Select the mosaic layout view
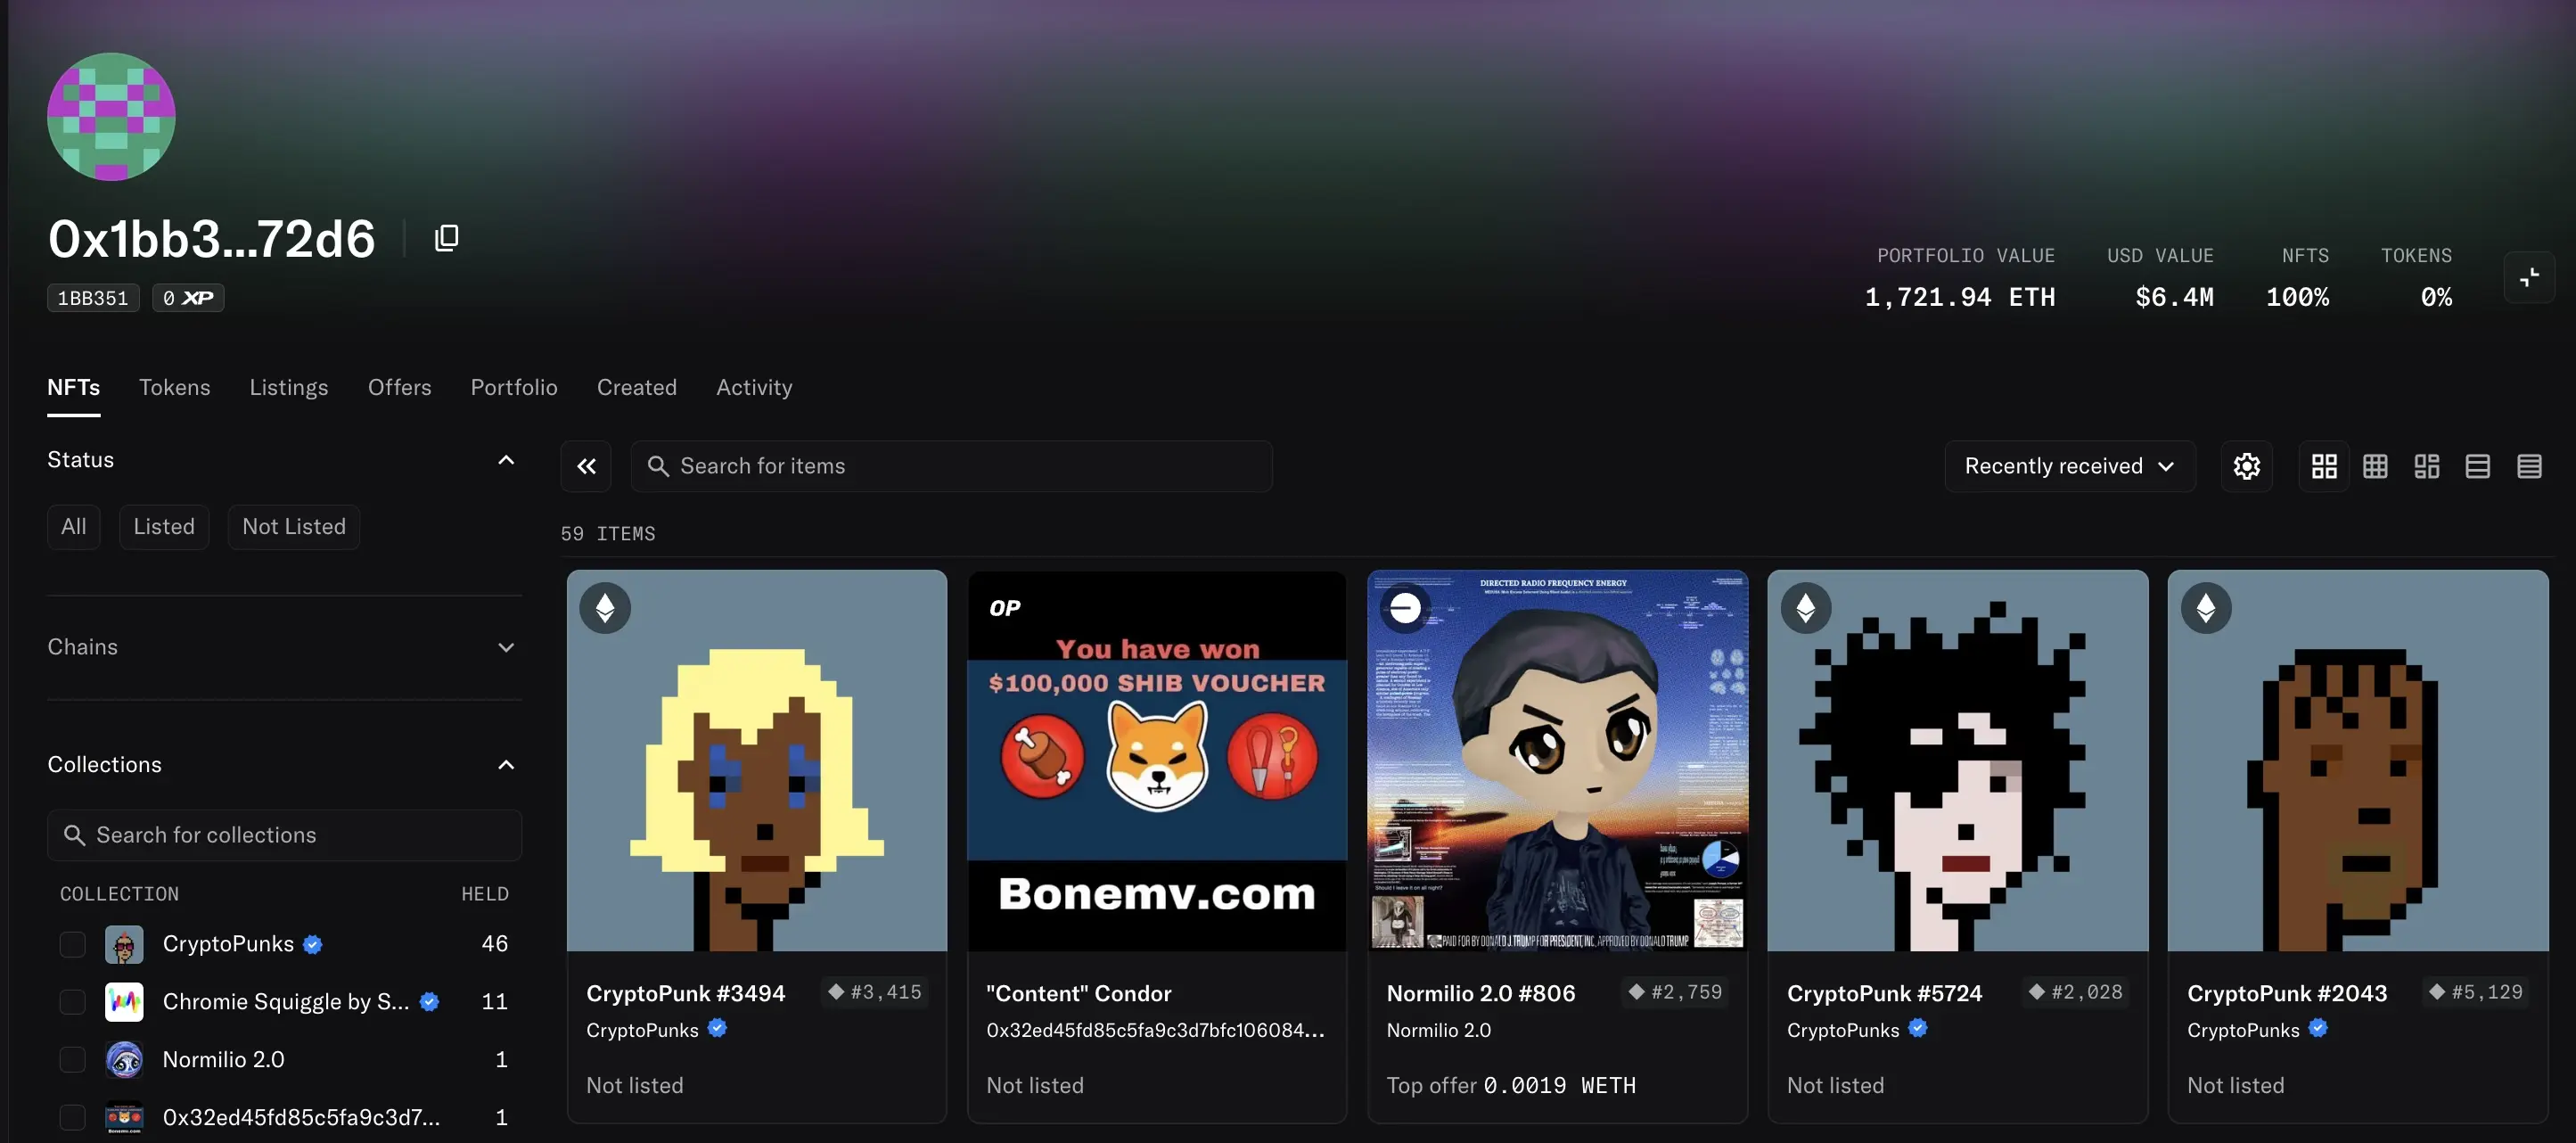 click(x=2426, y=466)
